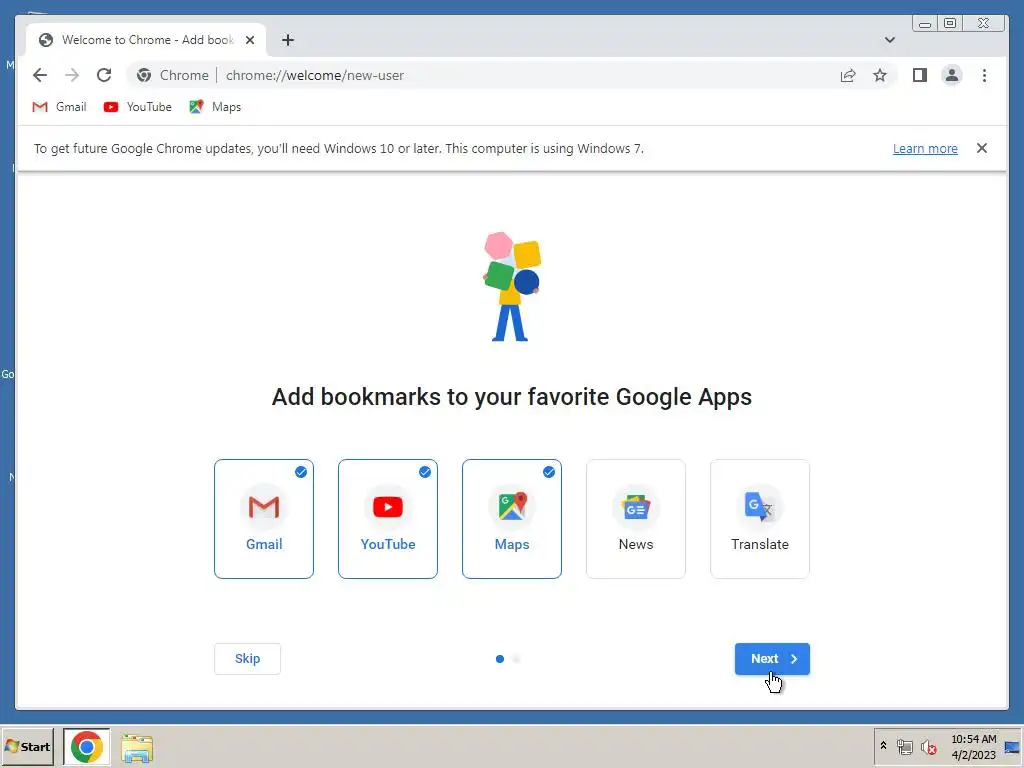1024x768 pixels.
Task: Click the network tray icon
Action: [904, 746]
